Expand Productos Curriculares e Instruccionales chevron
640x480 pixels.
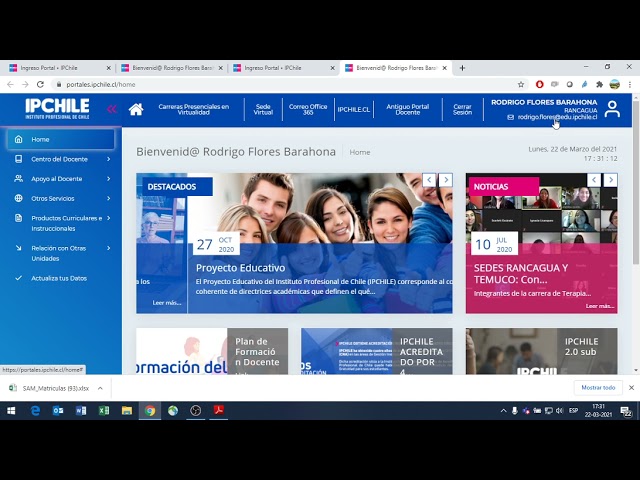tap(109, 218)
